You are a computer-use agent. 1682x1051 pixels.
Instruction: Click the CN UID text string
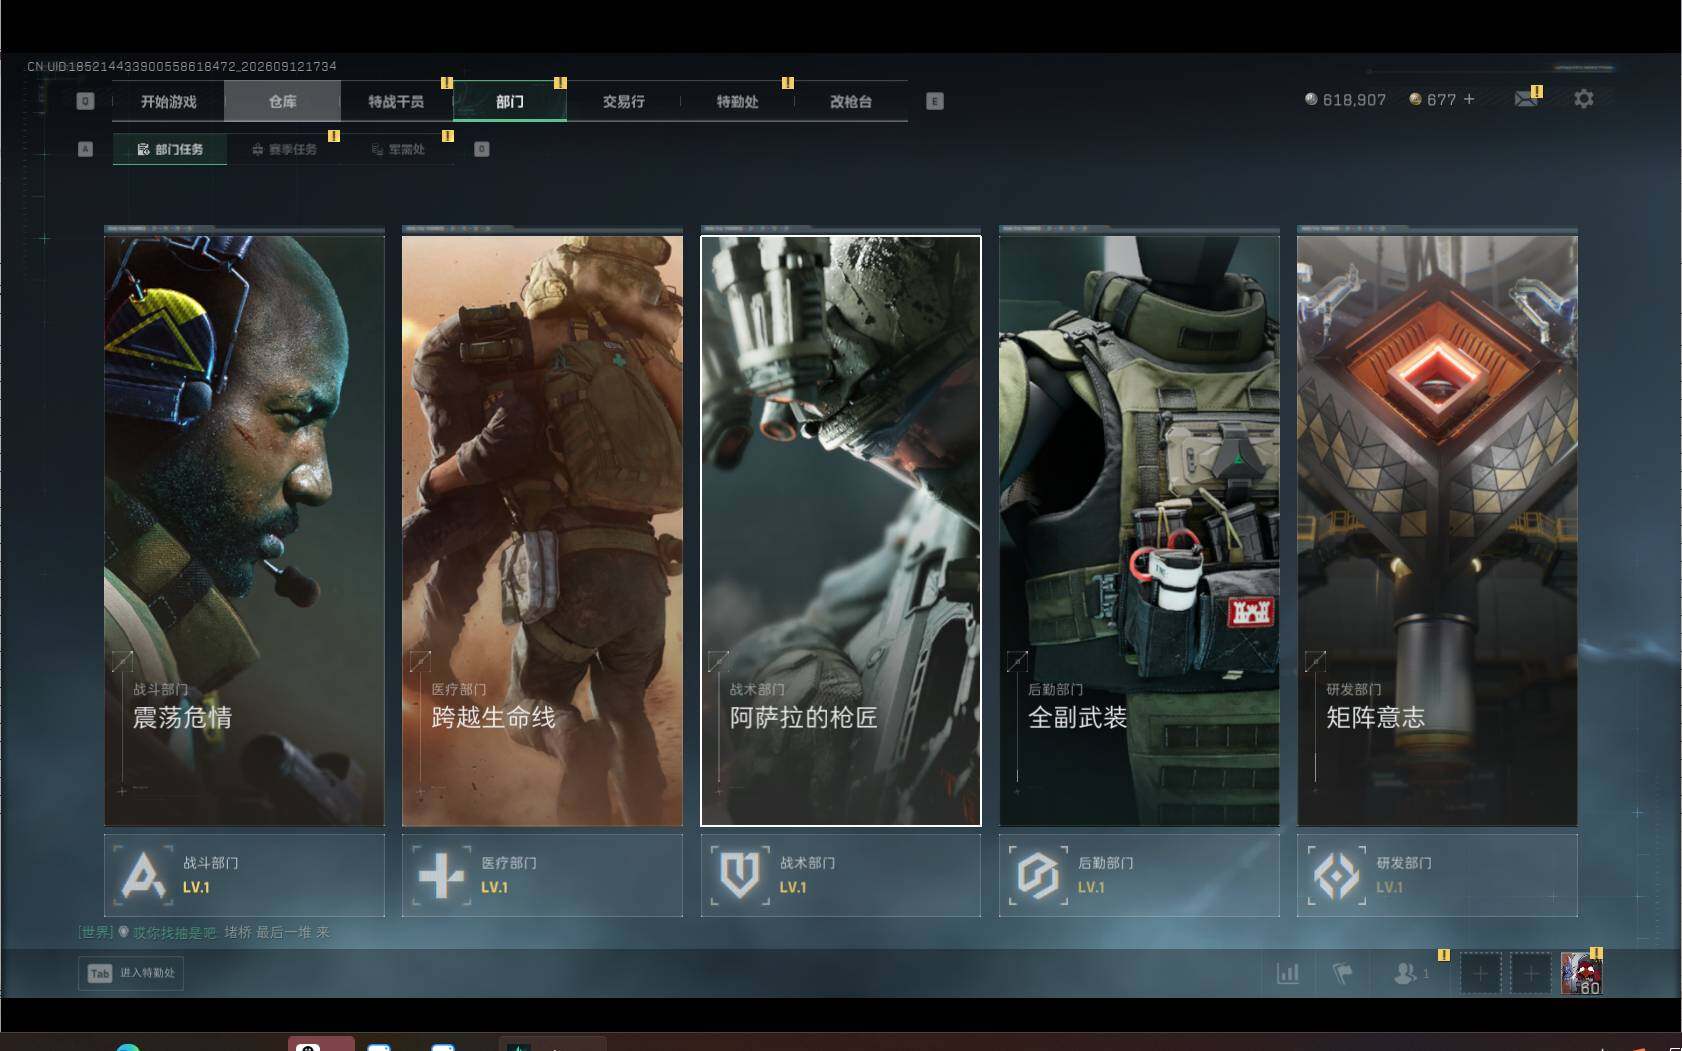click(182, 66)
